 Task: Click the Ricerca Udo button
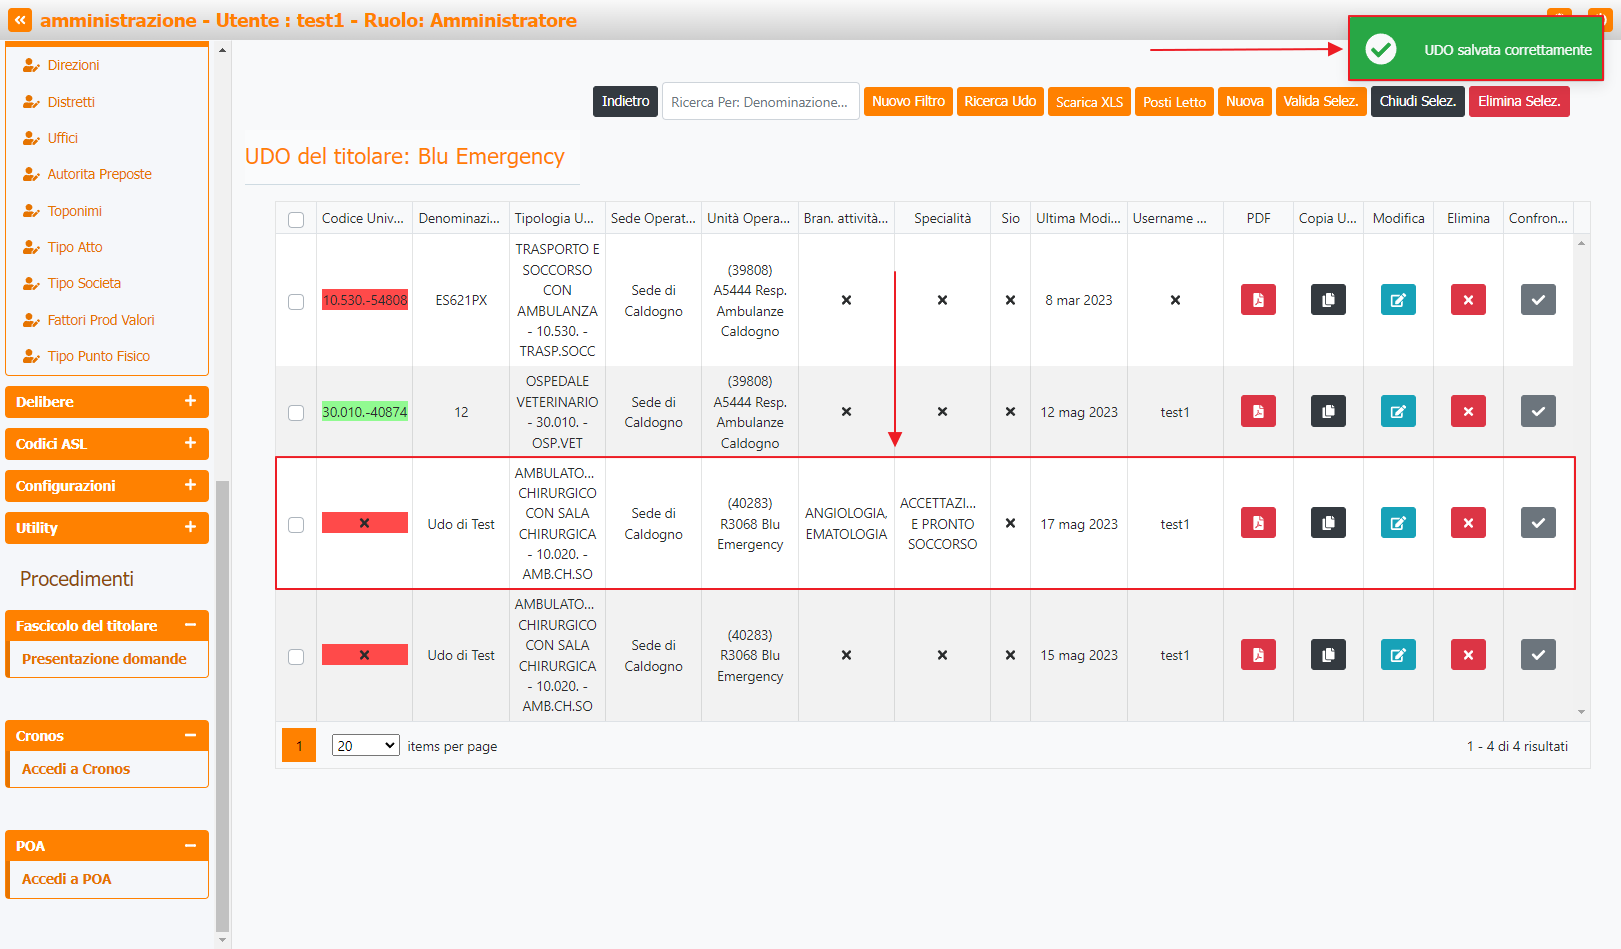[1000, 101]
